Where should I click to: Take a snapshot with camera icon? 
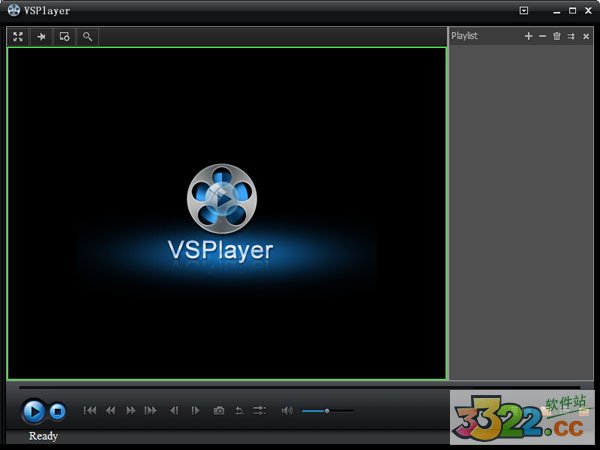point(219,411)
